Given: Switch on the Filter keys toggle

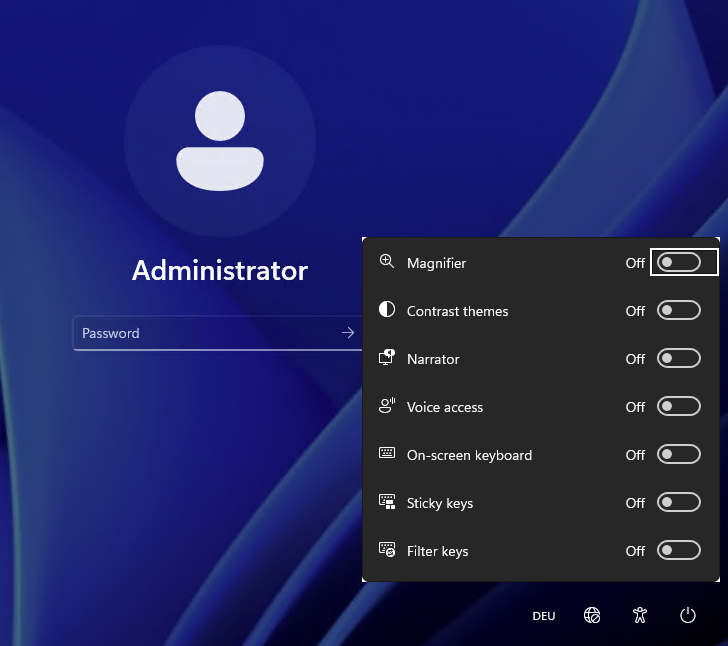Looking at the screenshot, I should coord(679,550).
